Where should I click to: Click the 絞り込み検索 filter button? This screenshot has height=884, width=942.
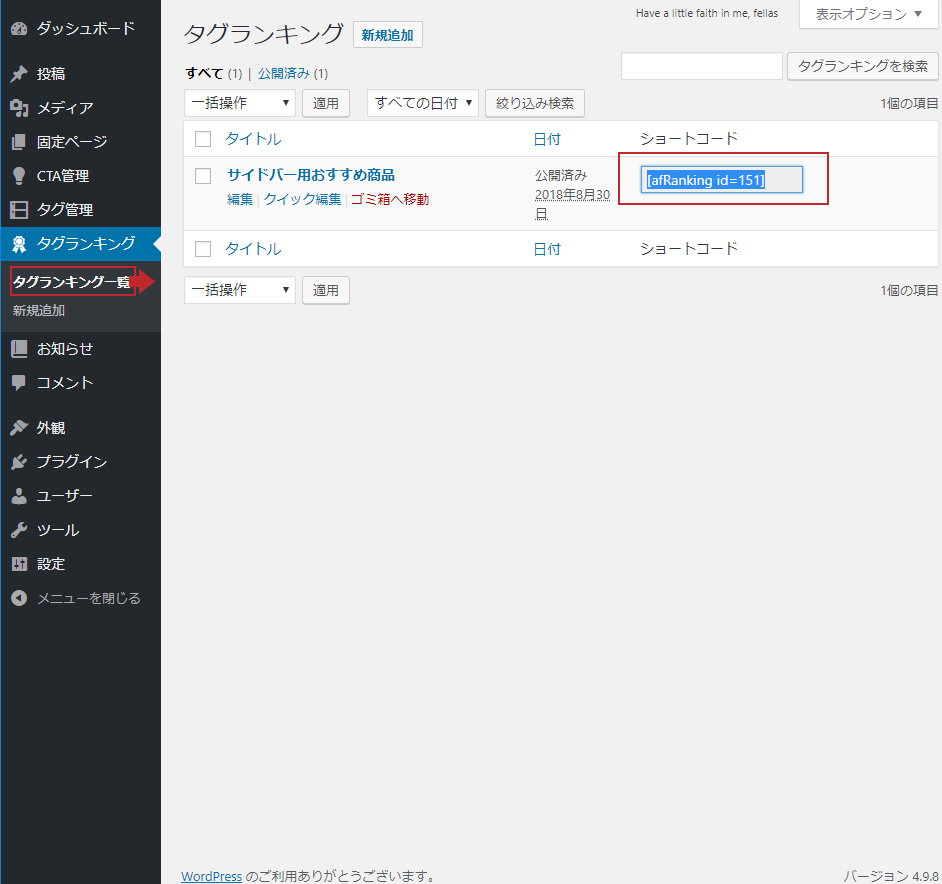(535, 103)
